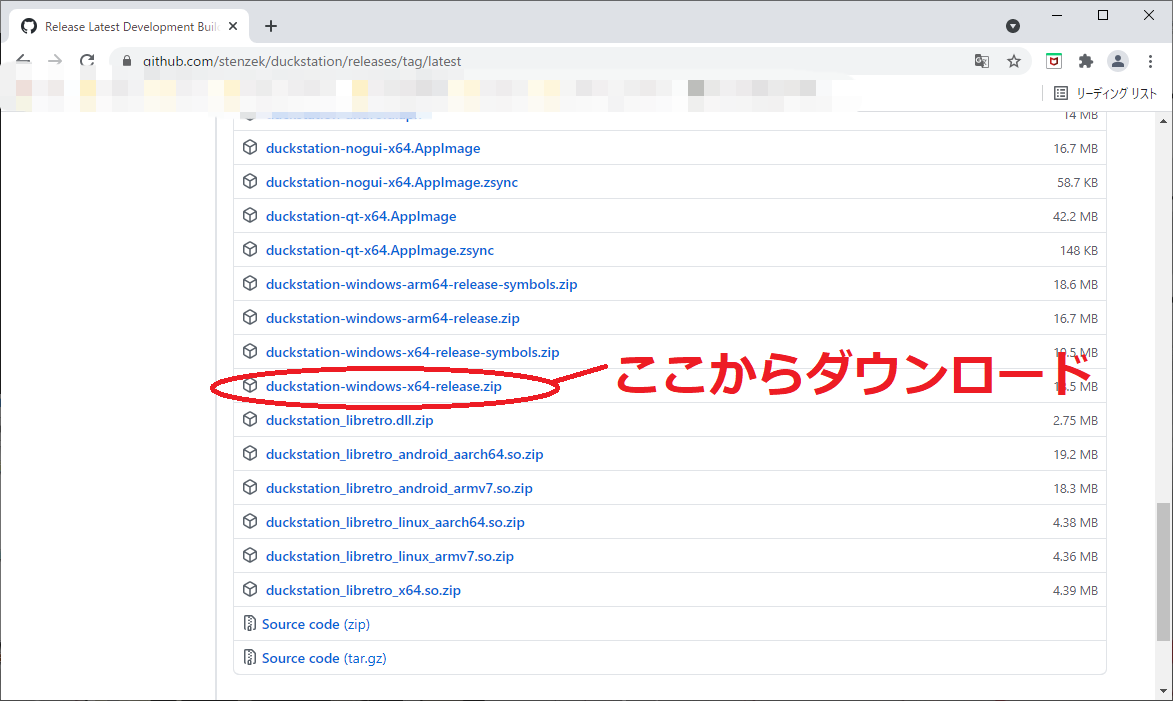Viewport: 1173px width, 701px height.
Task: Download duckstation_libretro_android_aarch64.so.zip
Action: tap(404, 454)
